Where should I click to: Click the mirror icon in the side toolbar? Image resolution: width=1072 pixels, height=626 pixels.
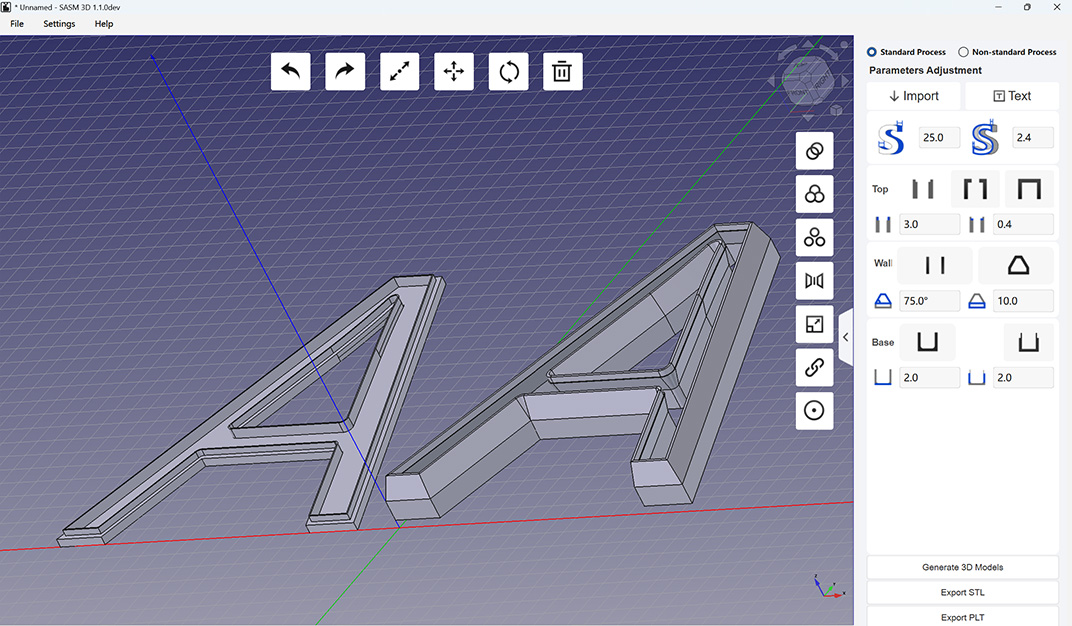pyautogui.click(x=814, y=281)
